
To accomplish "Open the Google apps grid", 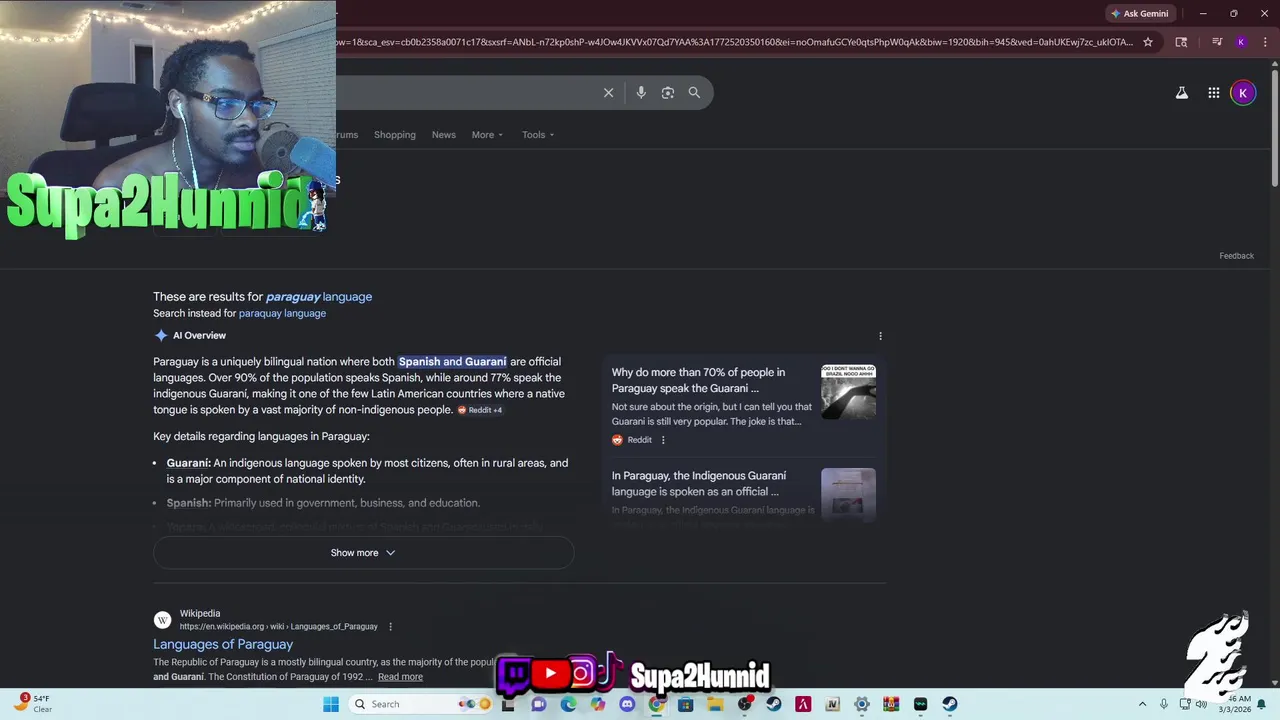I will click(1213, 93).
